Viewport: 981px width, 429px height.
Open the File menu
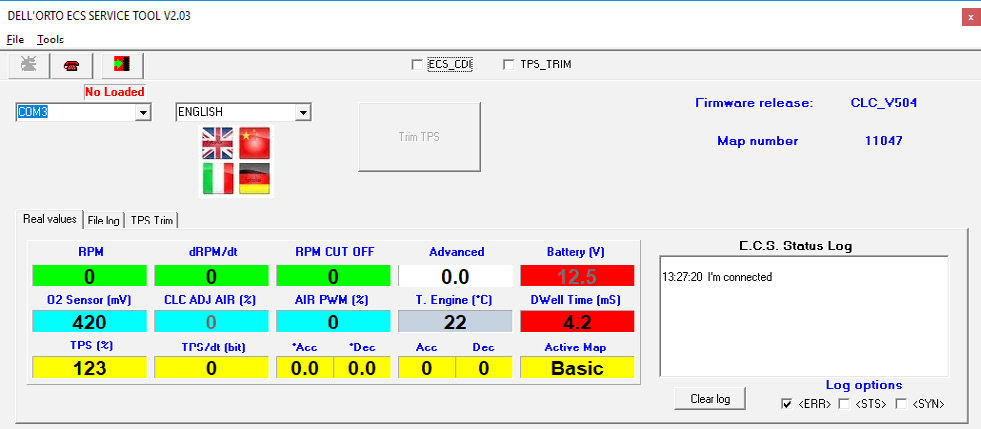click(x=16, y=39)
